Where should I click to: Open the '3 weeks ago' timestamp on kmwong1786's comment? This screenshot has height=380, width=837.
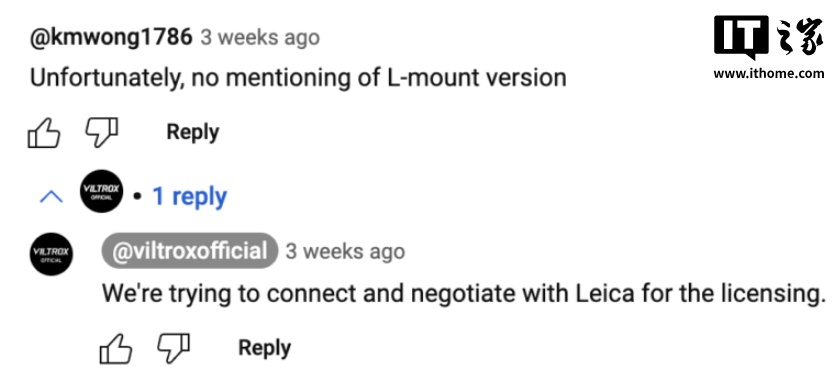click(x=260, y=37)
